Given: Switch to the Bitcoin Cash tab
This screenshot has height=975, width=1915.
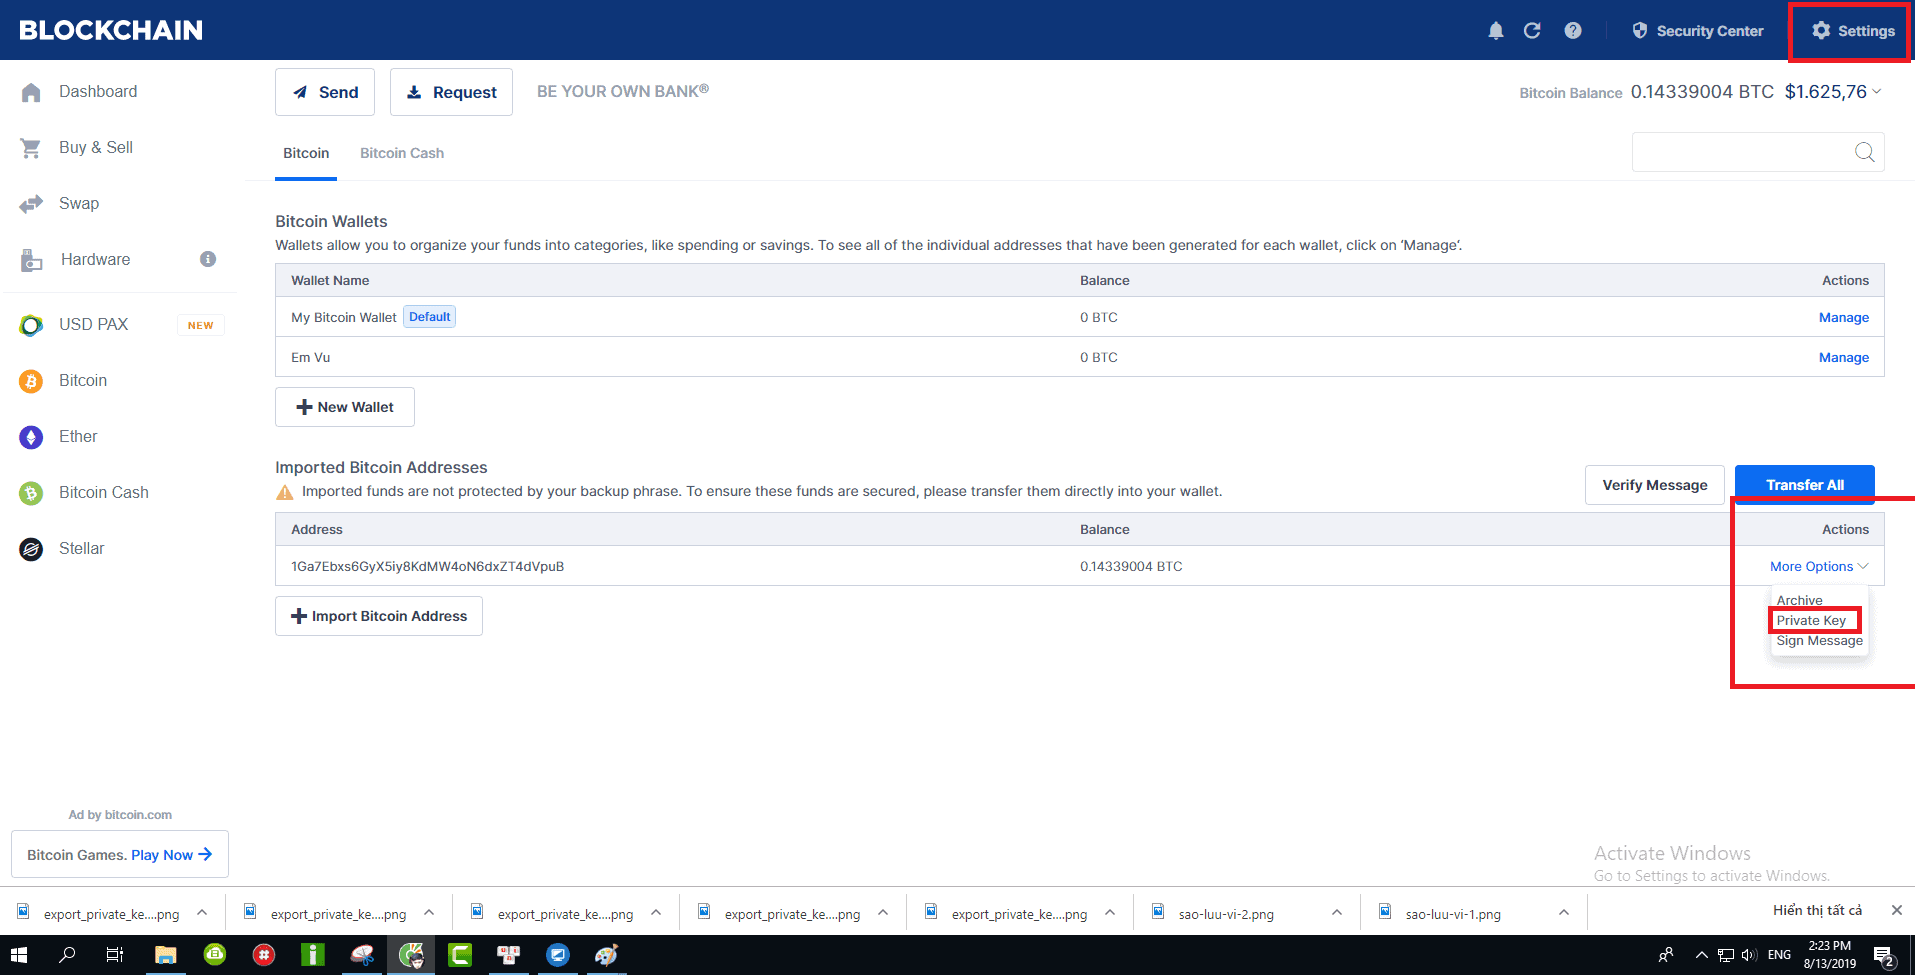Looking at the screenshot, I should tap(402, 153).
